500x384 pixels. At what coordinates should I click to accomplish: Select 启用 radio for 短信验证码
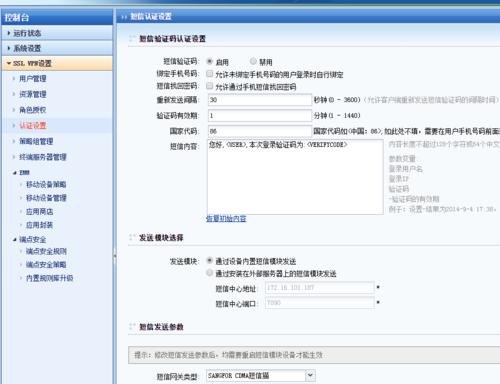coord(210,61)
